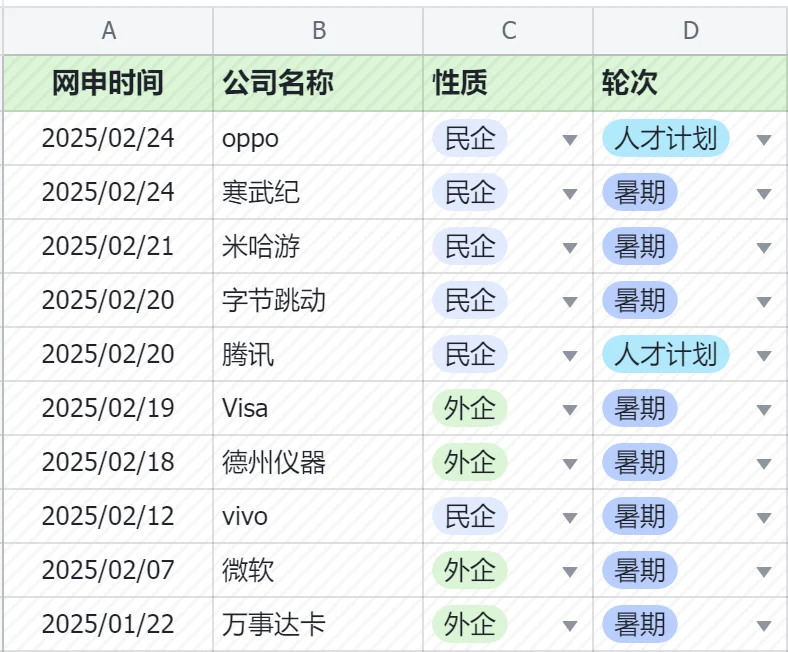Select the 德州仪器 company name cell
Screen dimensions: 788x652
(x=318, y=462)
